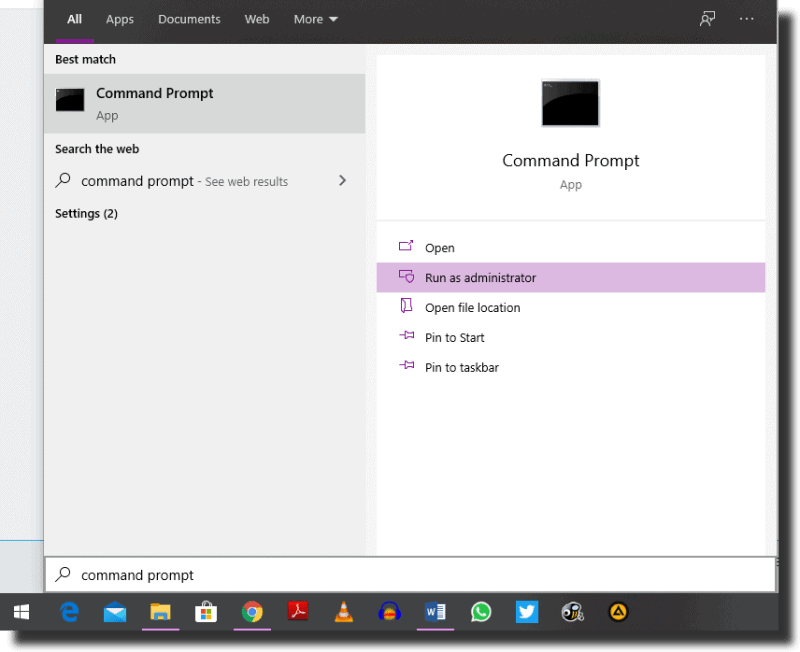Viewport: 800px width, 652px height.
Task: Open WhatsApp from the taskbar
Action: (481, 612)
